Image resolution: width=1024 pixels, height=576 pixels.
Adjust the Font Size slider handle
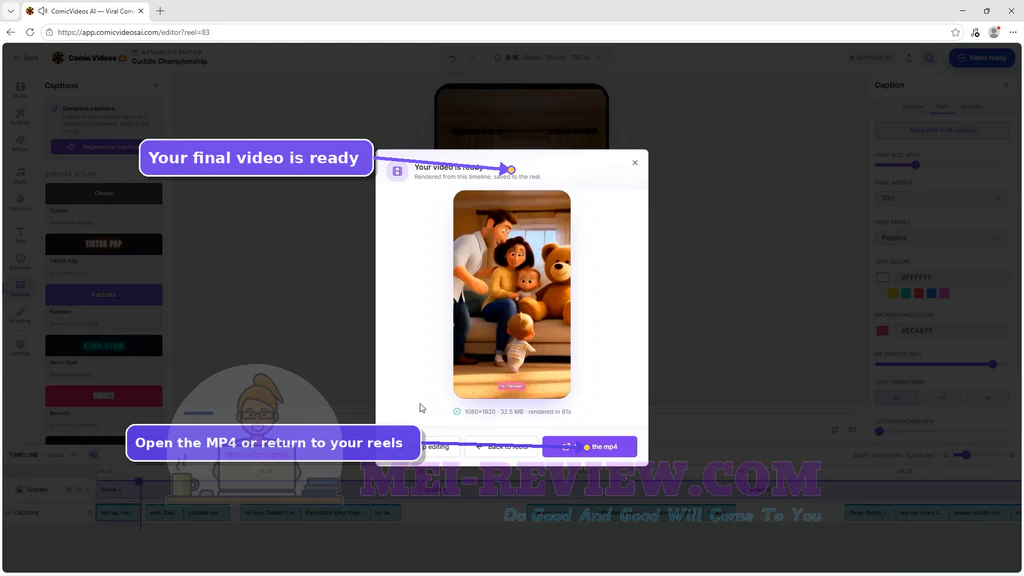pyautogui.click(x=916, y=165)
